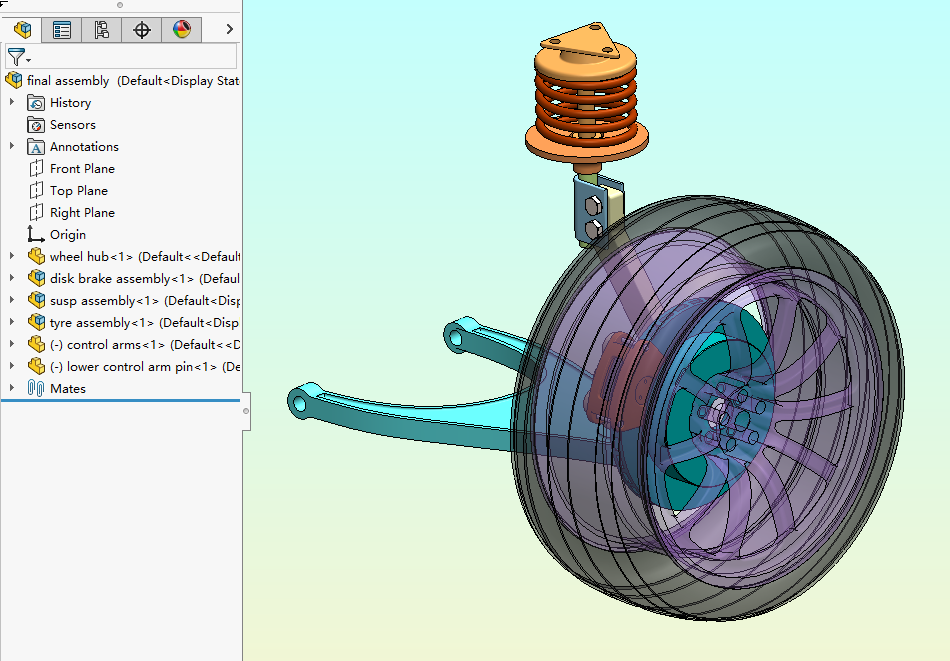Expand the Mates folder

click(12, 388)
